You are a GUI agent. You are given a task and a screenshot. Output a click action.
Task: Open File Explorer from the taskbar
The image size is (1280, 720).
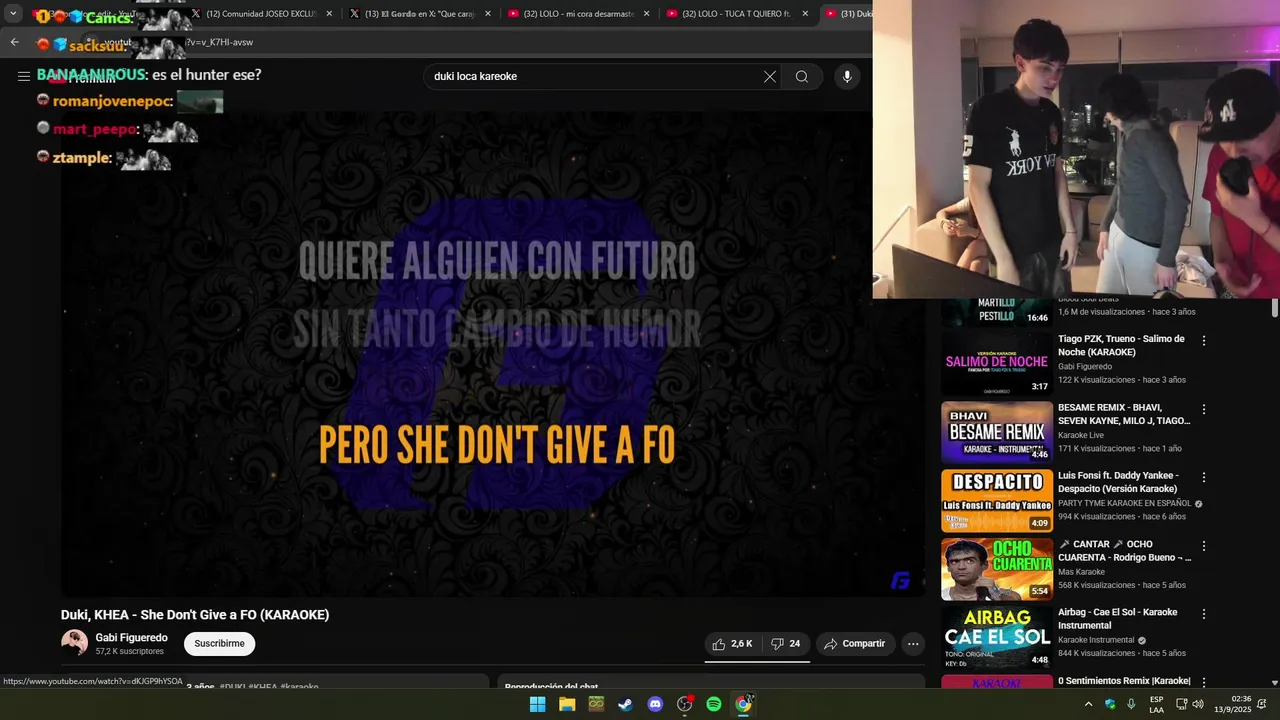pos(567,704)
